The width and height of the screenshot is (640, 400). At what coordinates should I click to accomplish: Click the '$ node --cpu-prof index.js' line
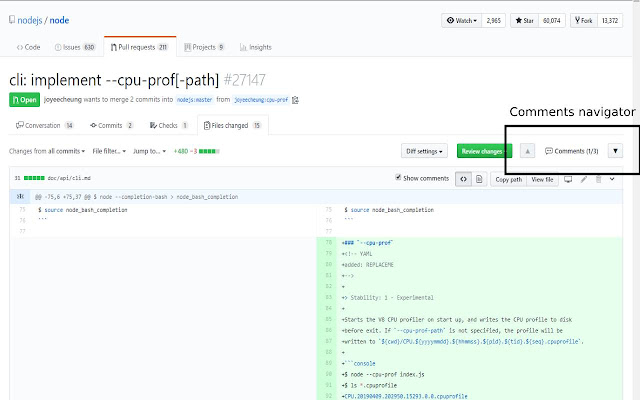[x=383, y=374]
